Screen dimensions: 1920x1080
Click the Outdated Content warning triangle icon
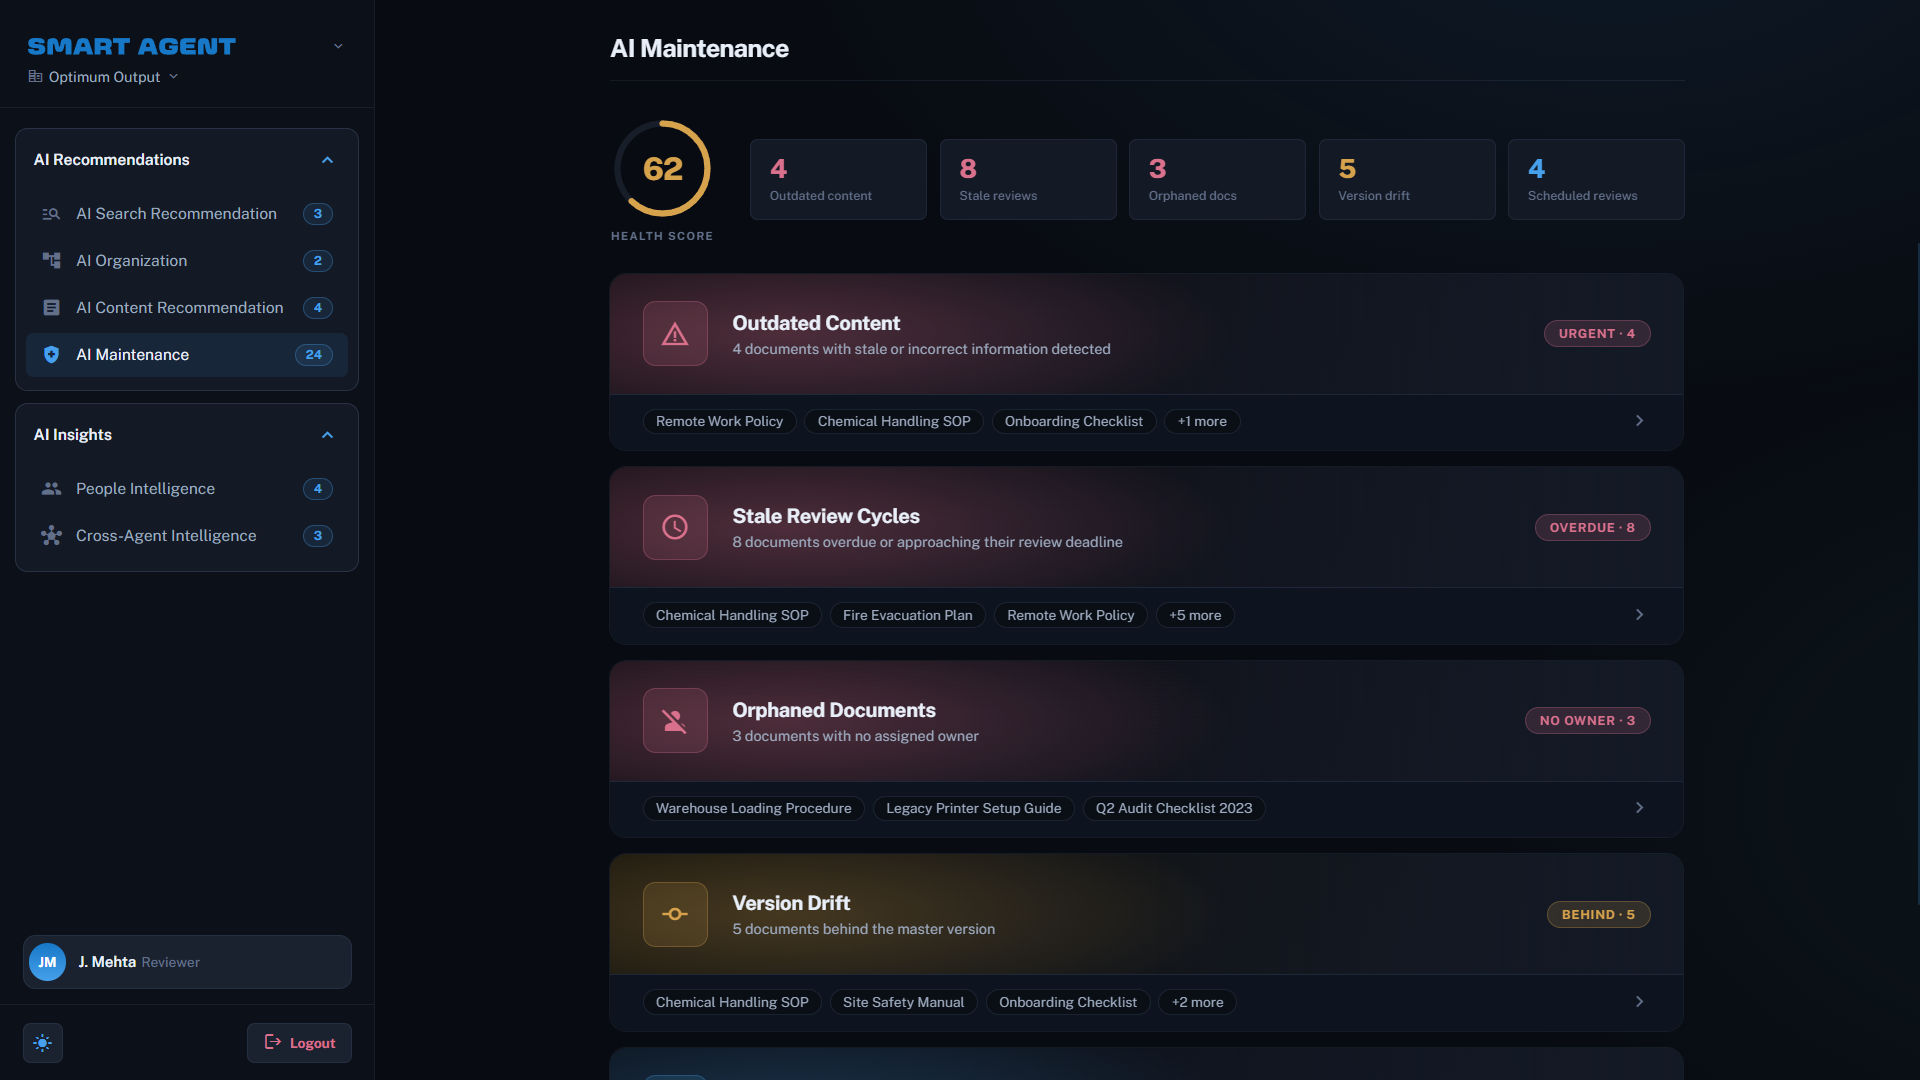pyautogui.click(x=675, y=334)
